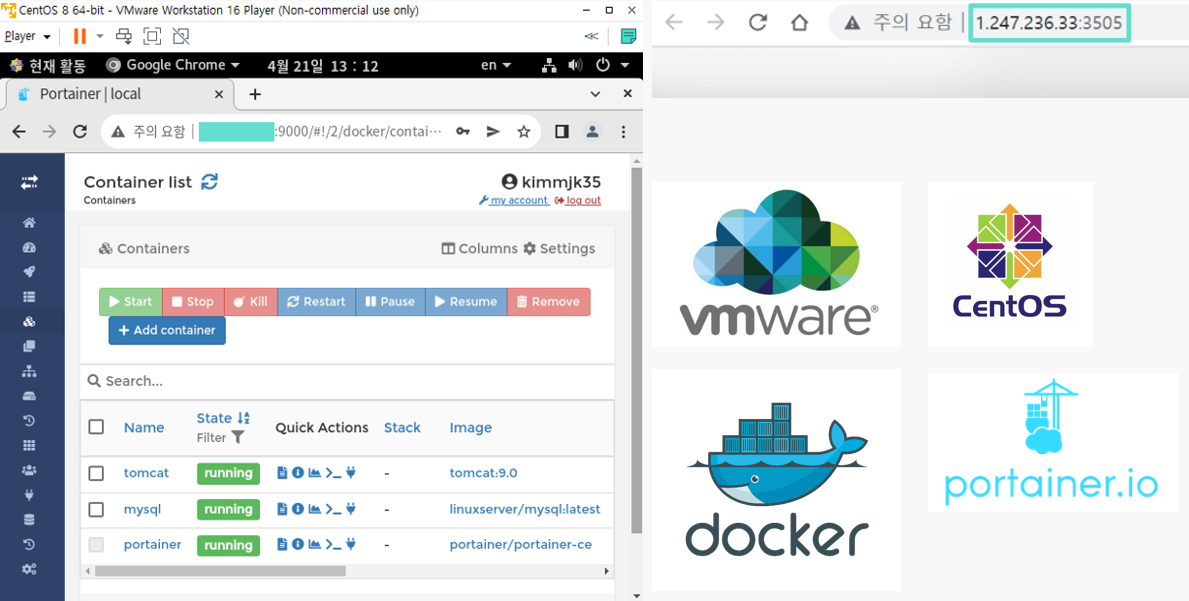This screenshot has height=601, width=1189.
Task: Click the horizontal table scrollbar
Action: 220,571
